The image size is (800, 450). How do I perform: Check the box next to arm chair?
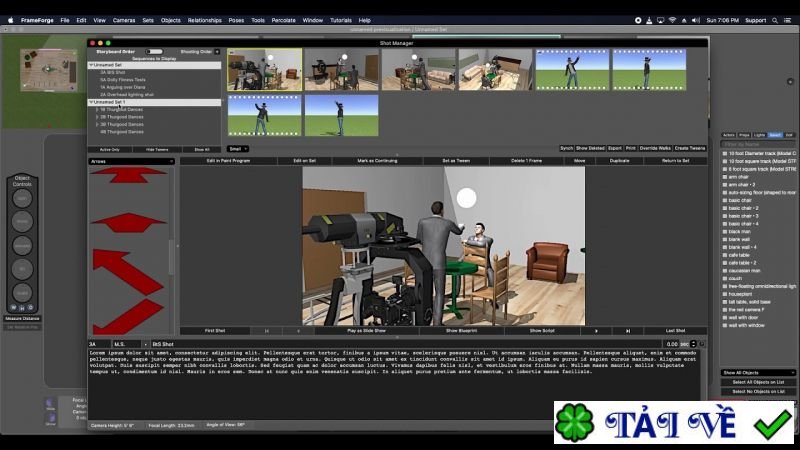(x=724, y=177)
